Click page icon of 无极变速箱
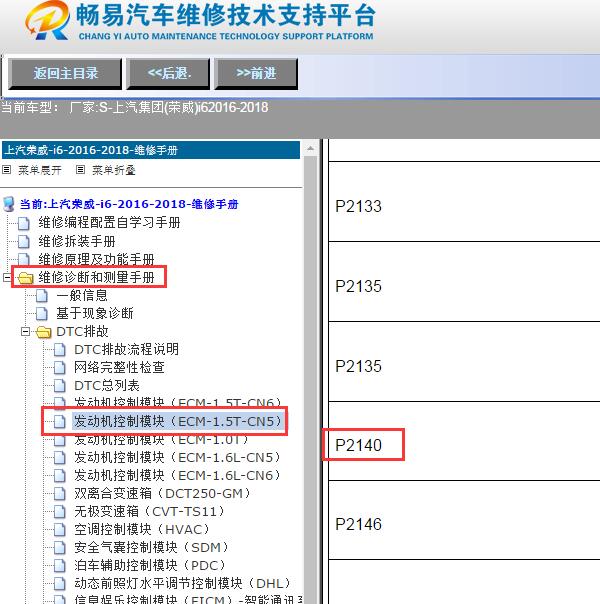The image size is (600, 604). [x=60, y=512]
